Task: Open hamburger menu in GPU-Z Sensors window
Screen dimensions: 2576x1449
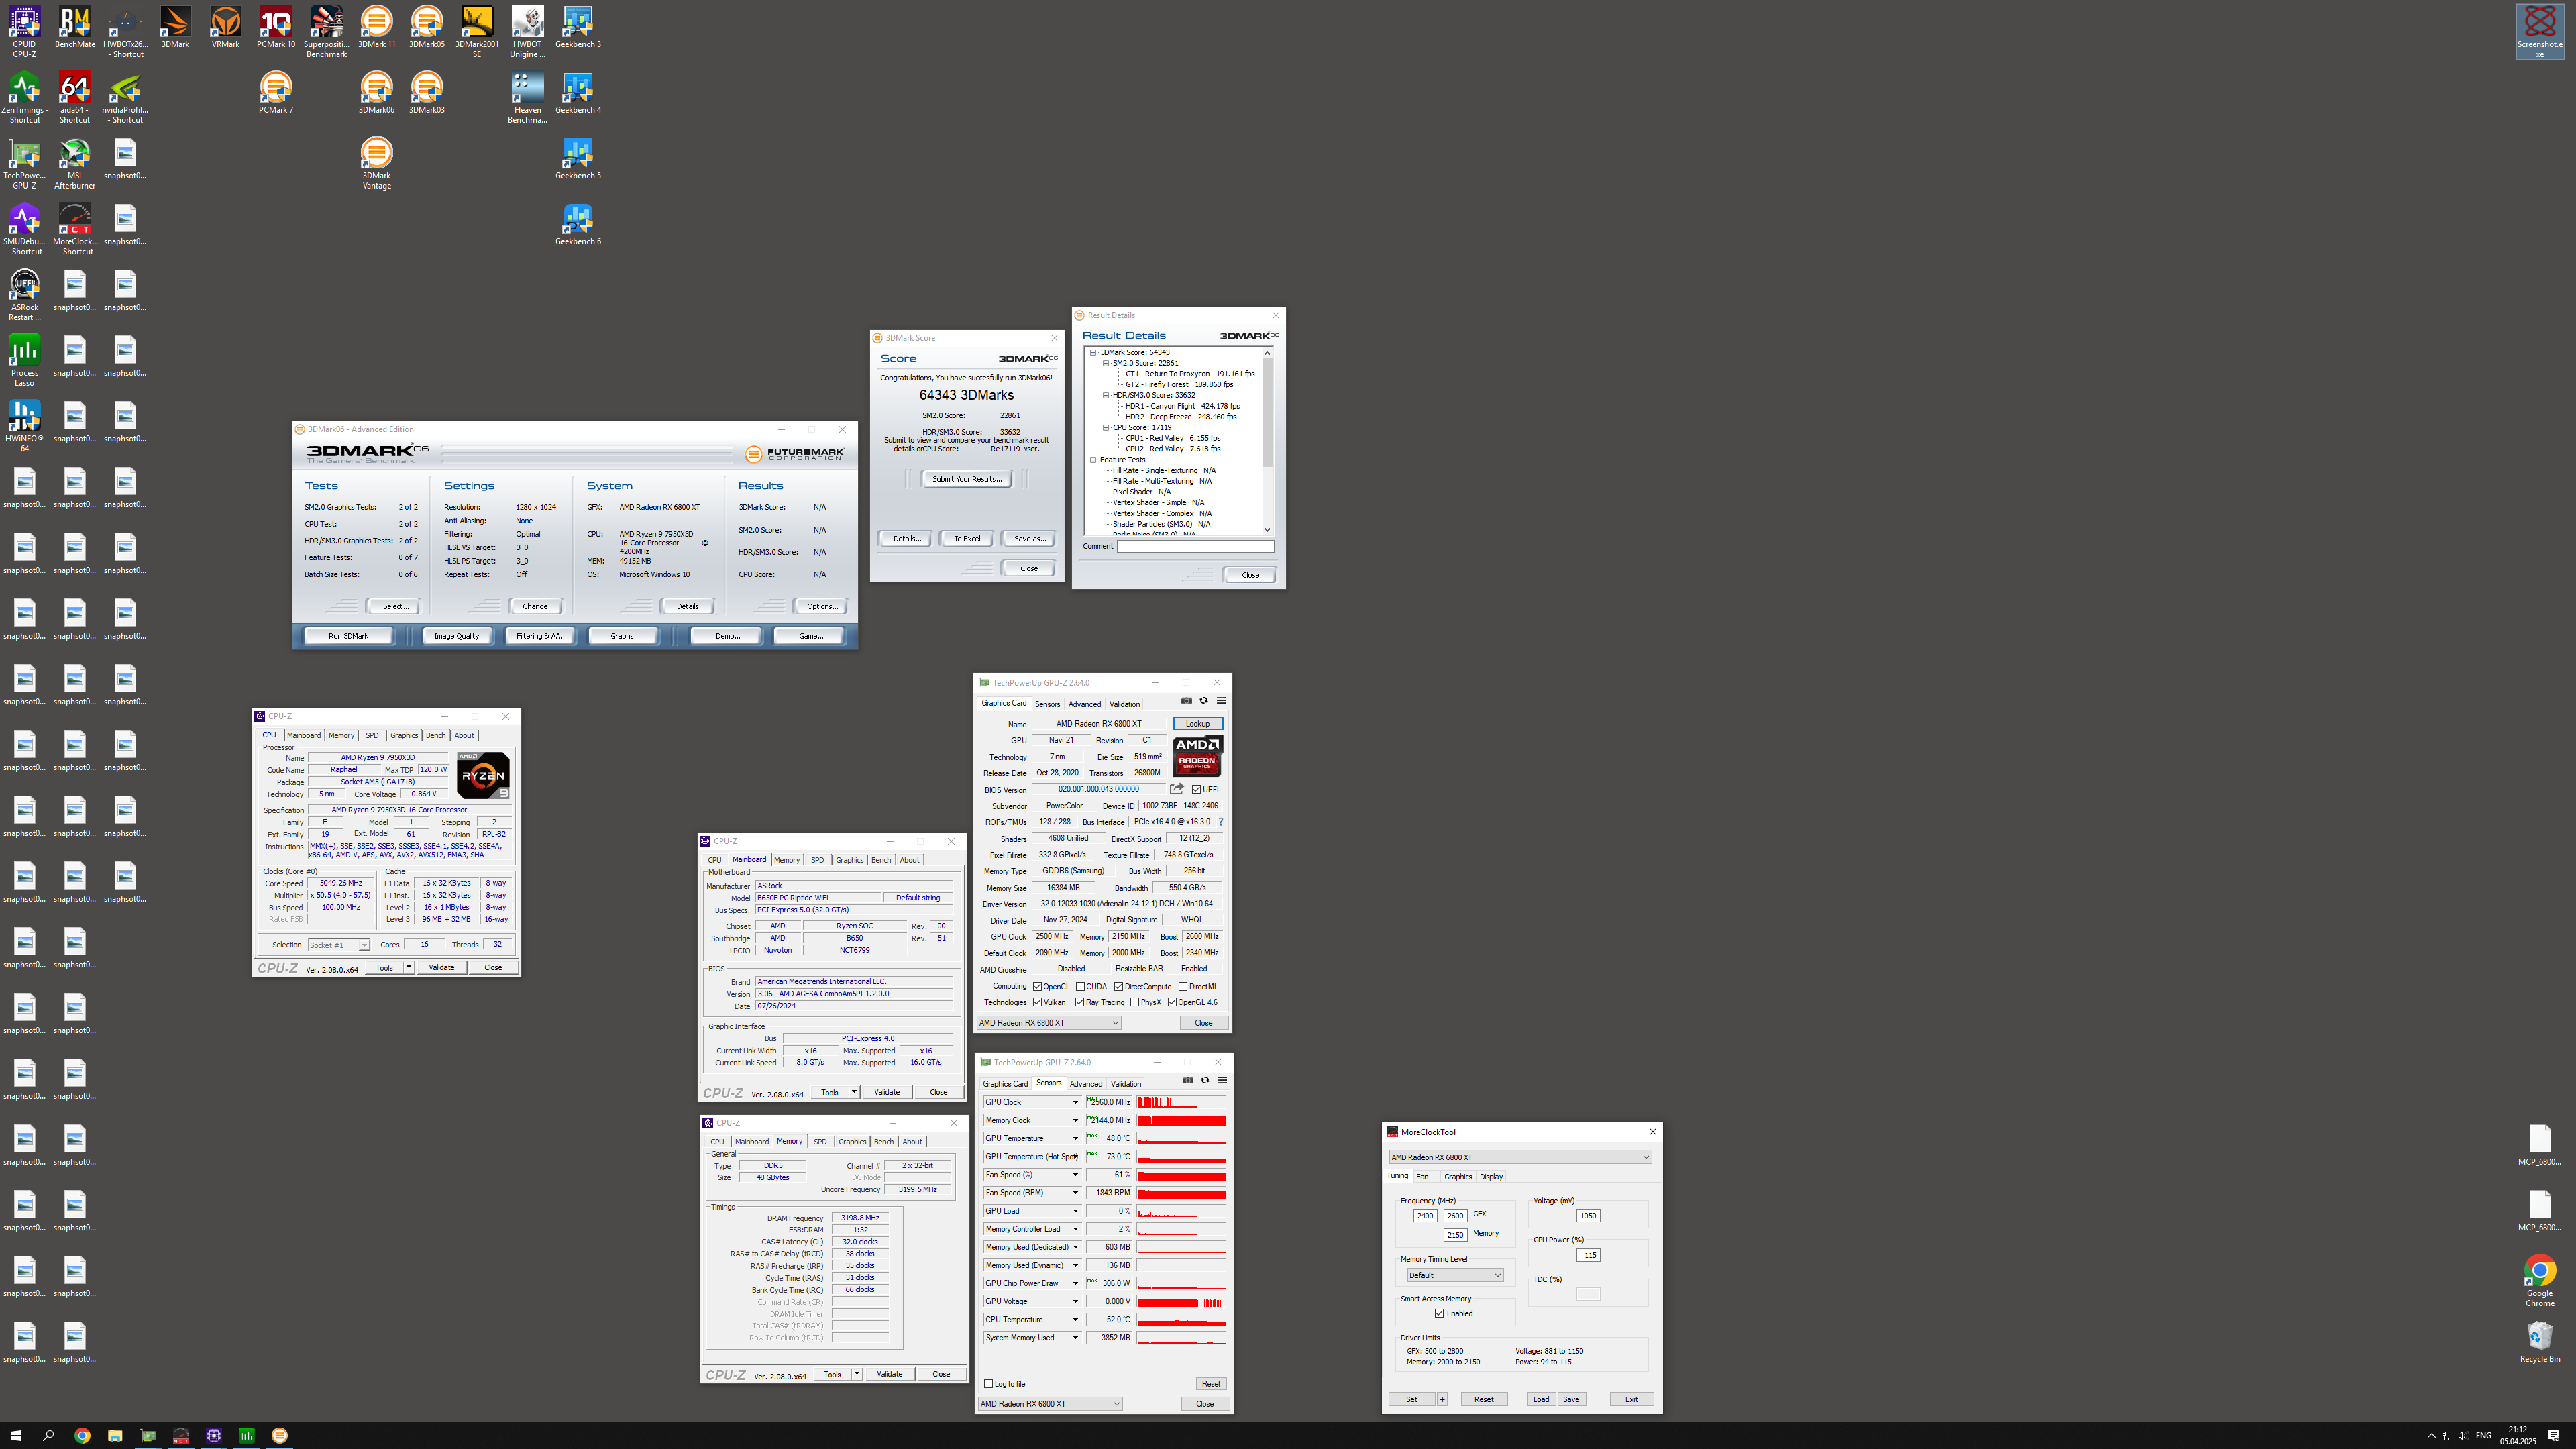Action: (1222, 1081)
